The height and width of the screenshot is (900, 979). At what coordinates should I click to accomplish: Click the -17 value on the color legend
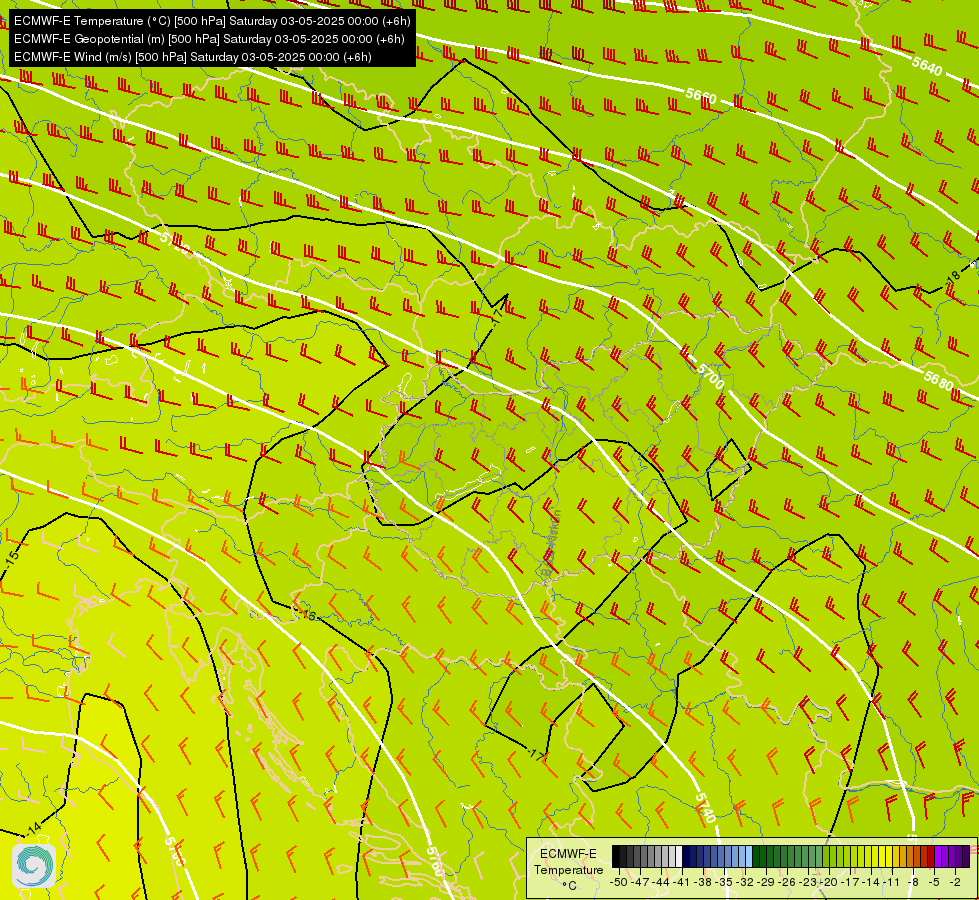pyautogui.click(x=851, y=882)
